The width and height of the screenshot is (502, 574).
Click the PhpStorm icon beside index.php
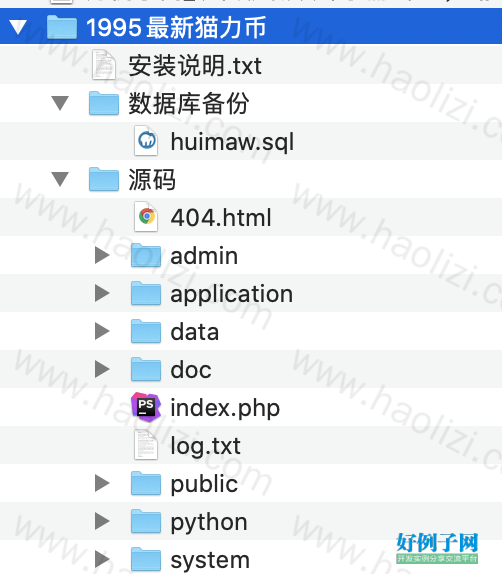pos(146,407)
